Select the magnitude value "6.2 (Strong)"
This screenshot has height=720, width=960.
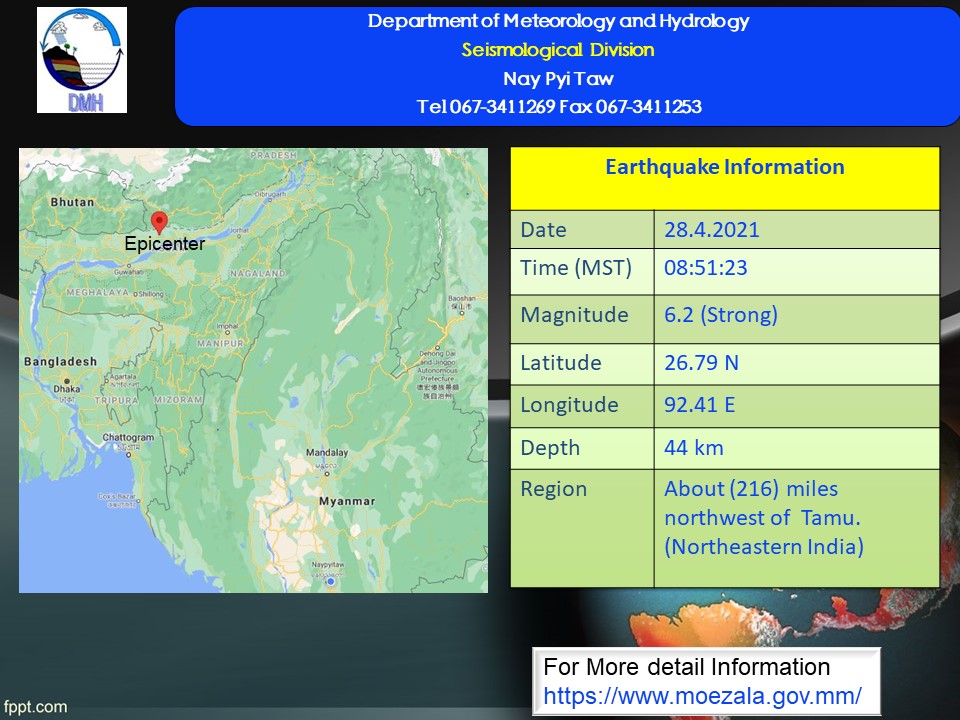[721, 315]
